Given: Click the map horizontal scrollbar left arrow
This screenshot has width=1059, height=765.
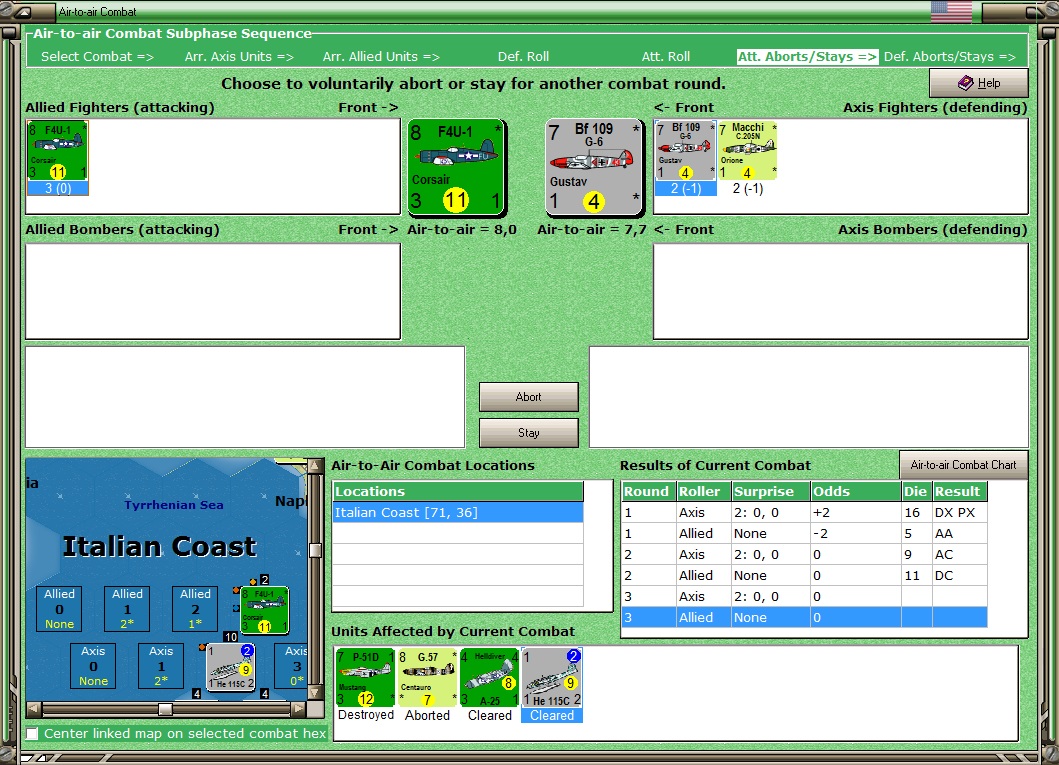Looking at the screenshot, I should click(x=33, y=709).
